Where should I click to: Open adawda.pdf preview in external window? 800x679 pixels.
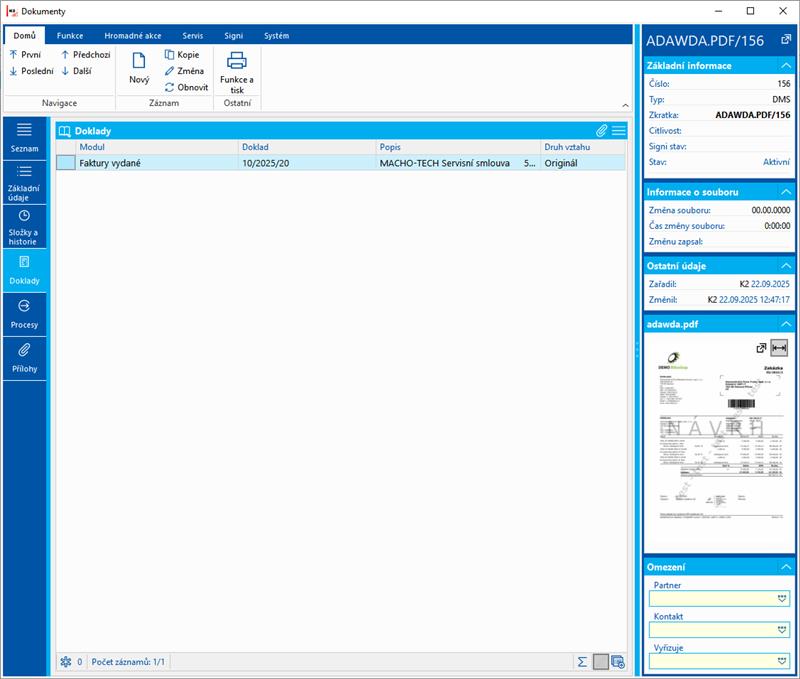pyautogui.click(x=761, y=348)
